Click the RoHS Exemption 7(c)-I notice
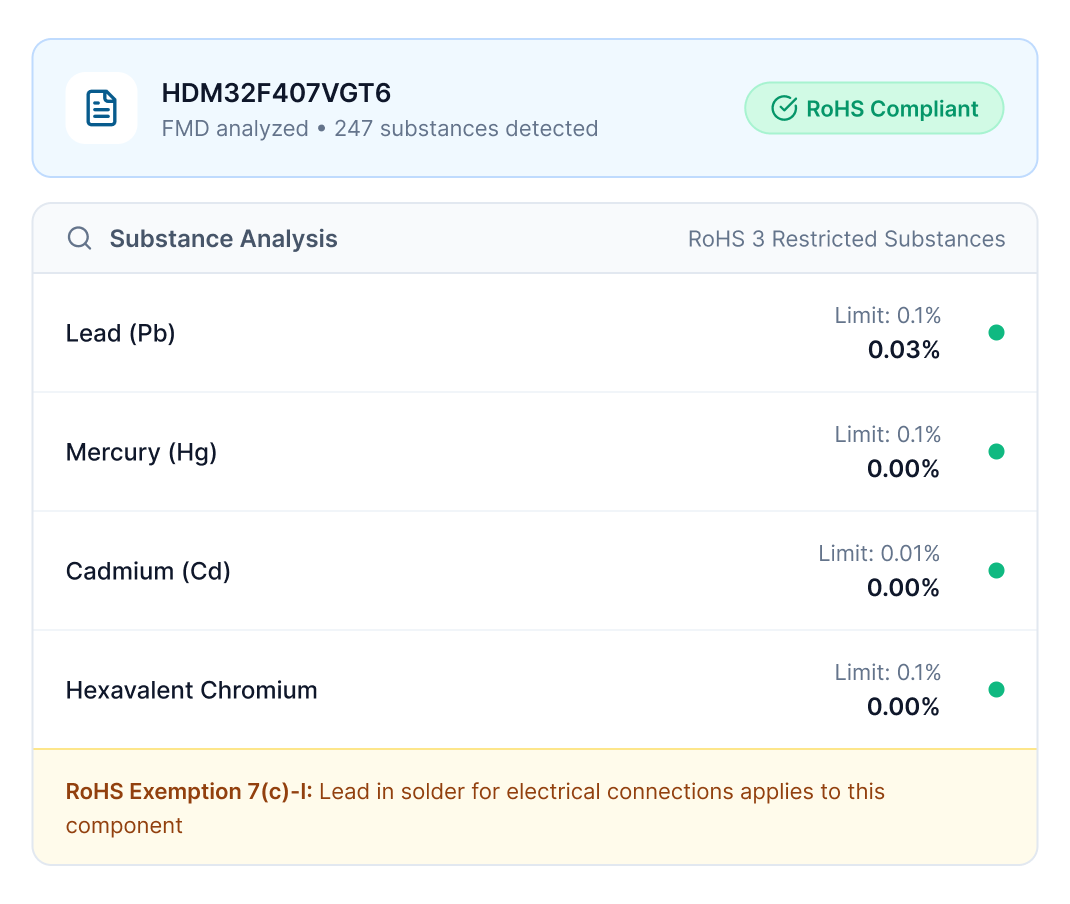The width and height of the screenshot is (1070, 904). (x=475, y=808)
